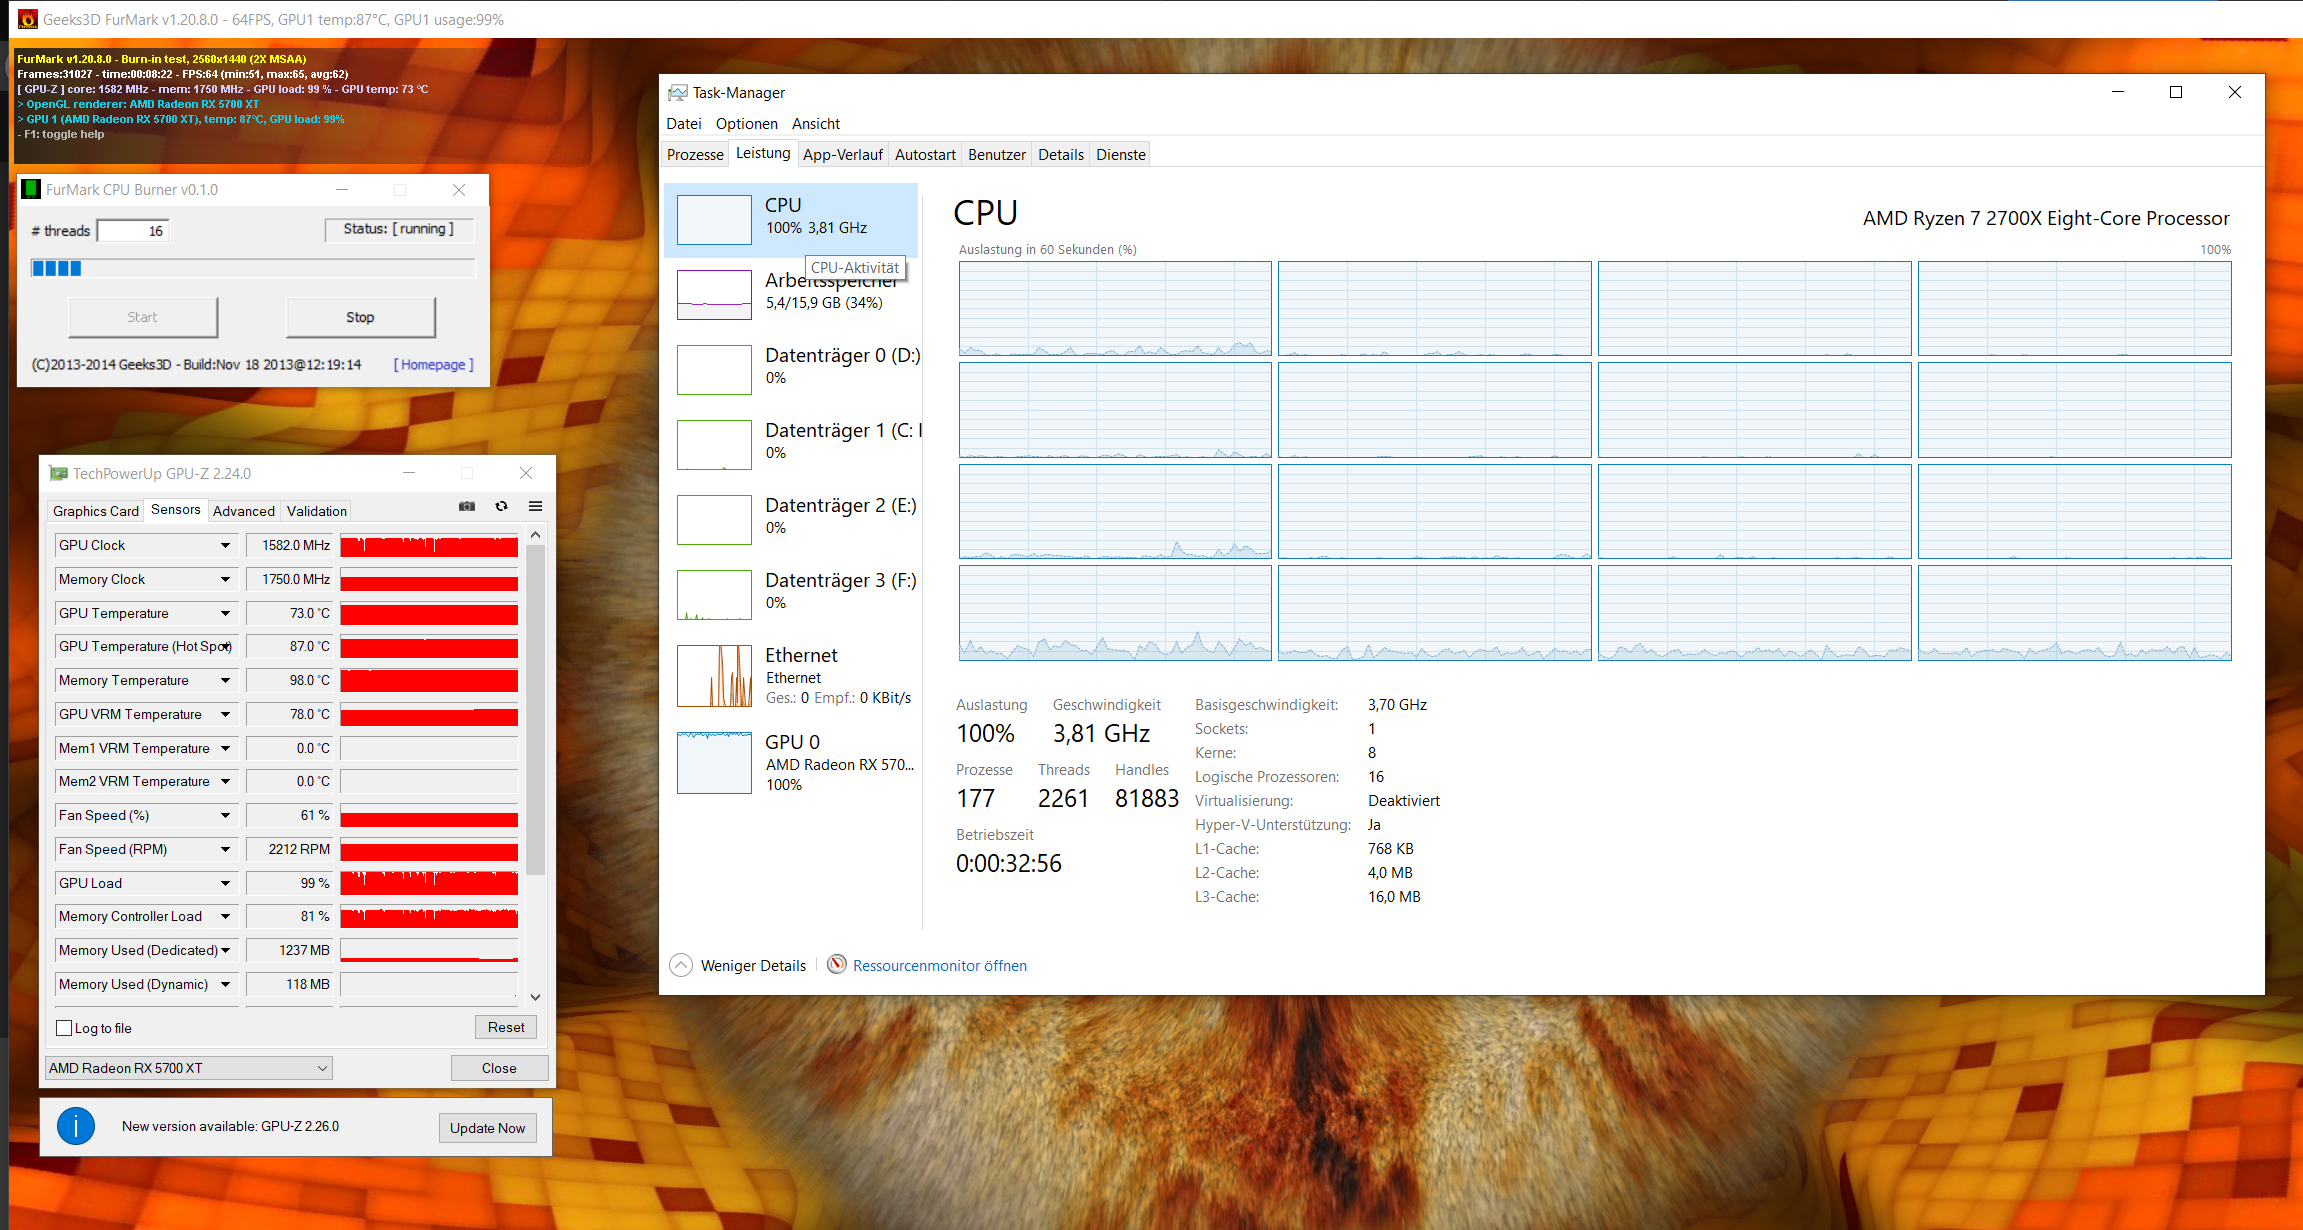Click the GPU-Z sensors vertical scrollbar
The height and width of the screenshot is (1230, 2303).
(x=535, y=710)
